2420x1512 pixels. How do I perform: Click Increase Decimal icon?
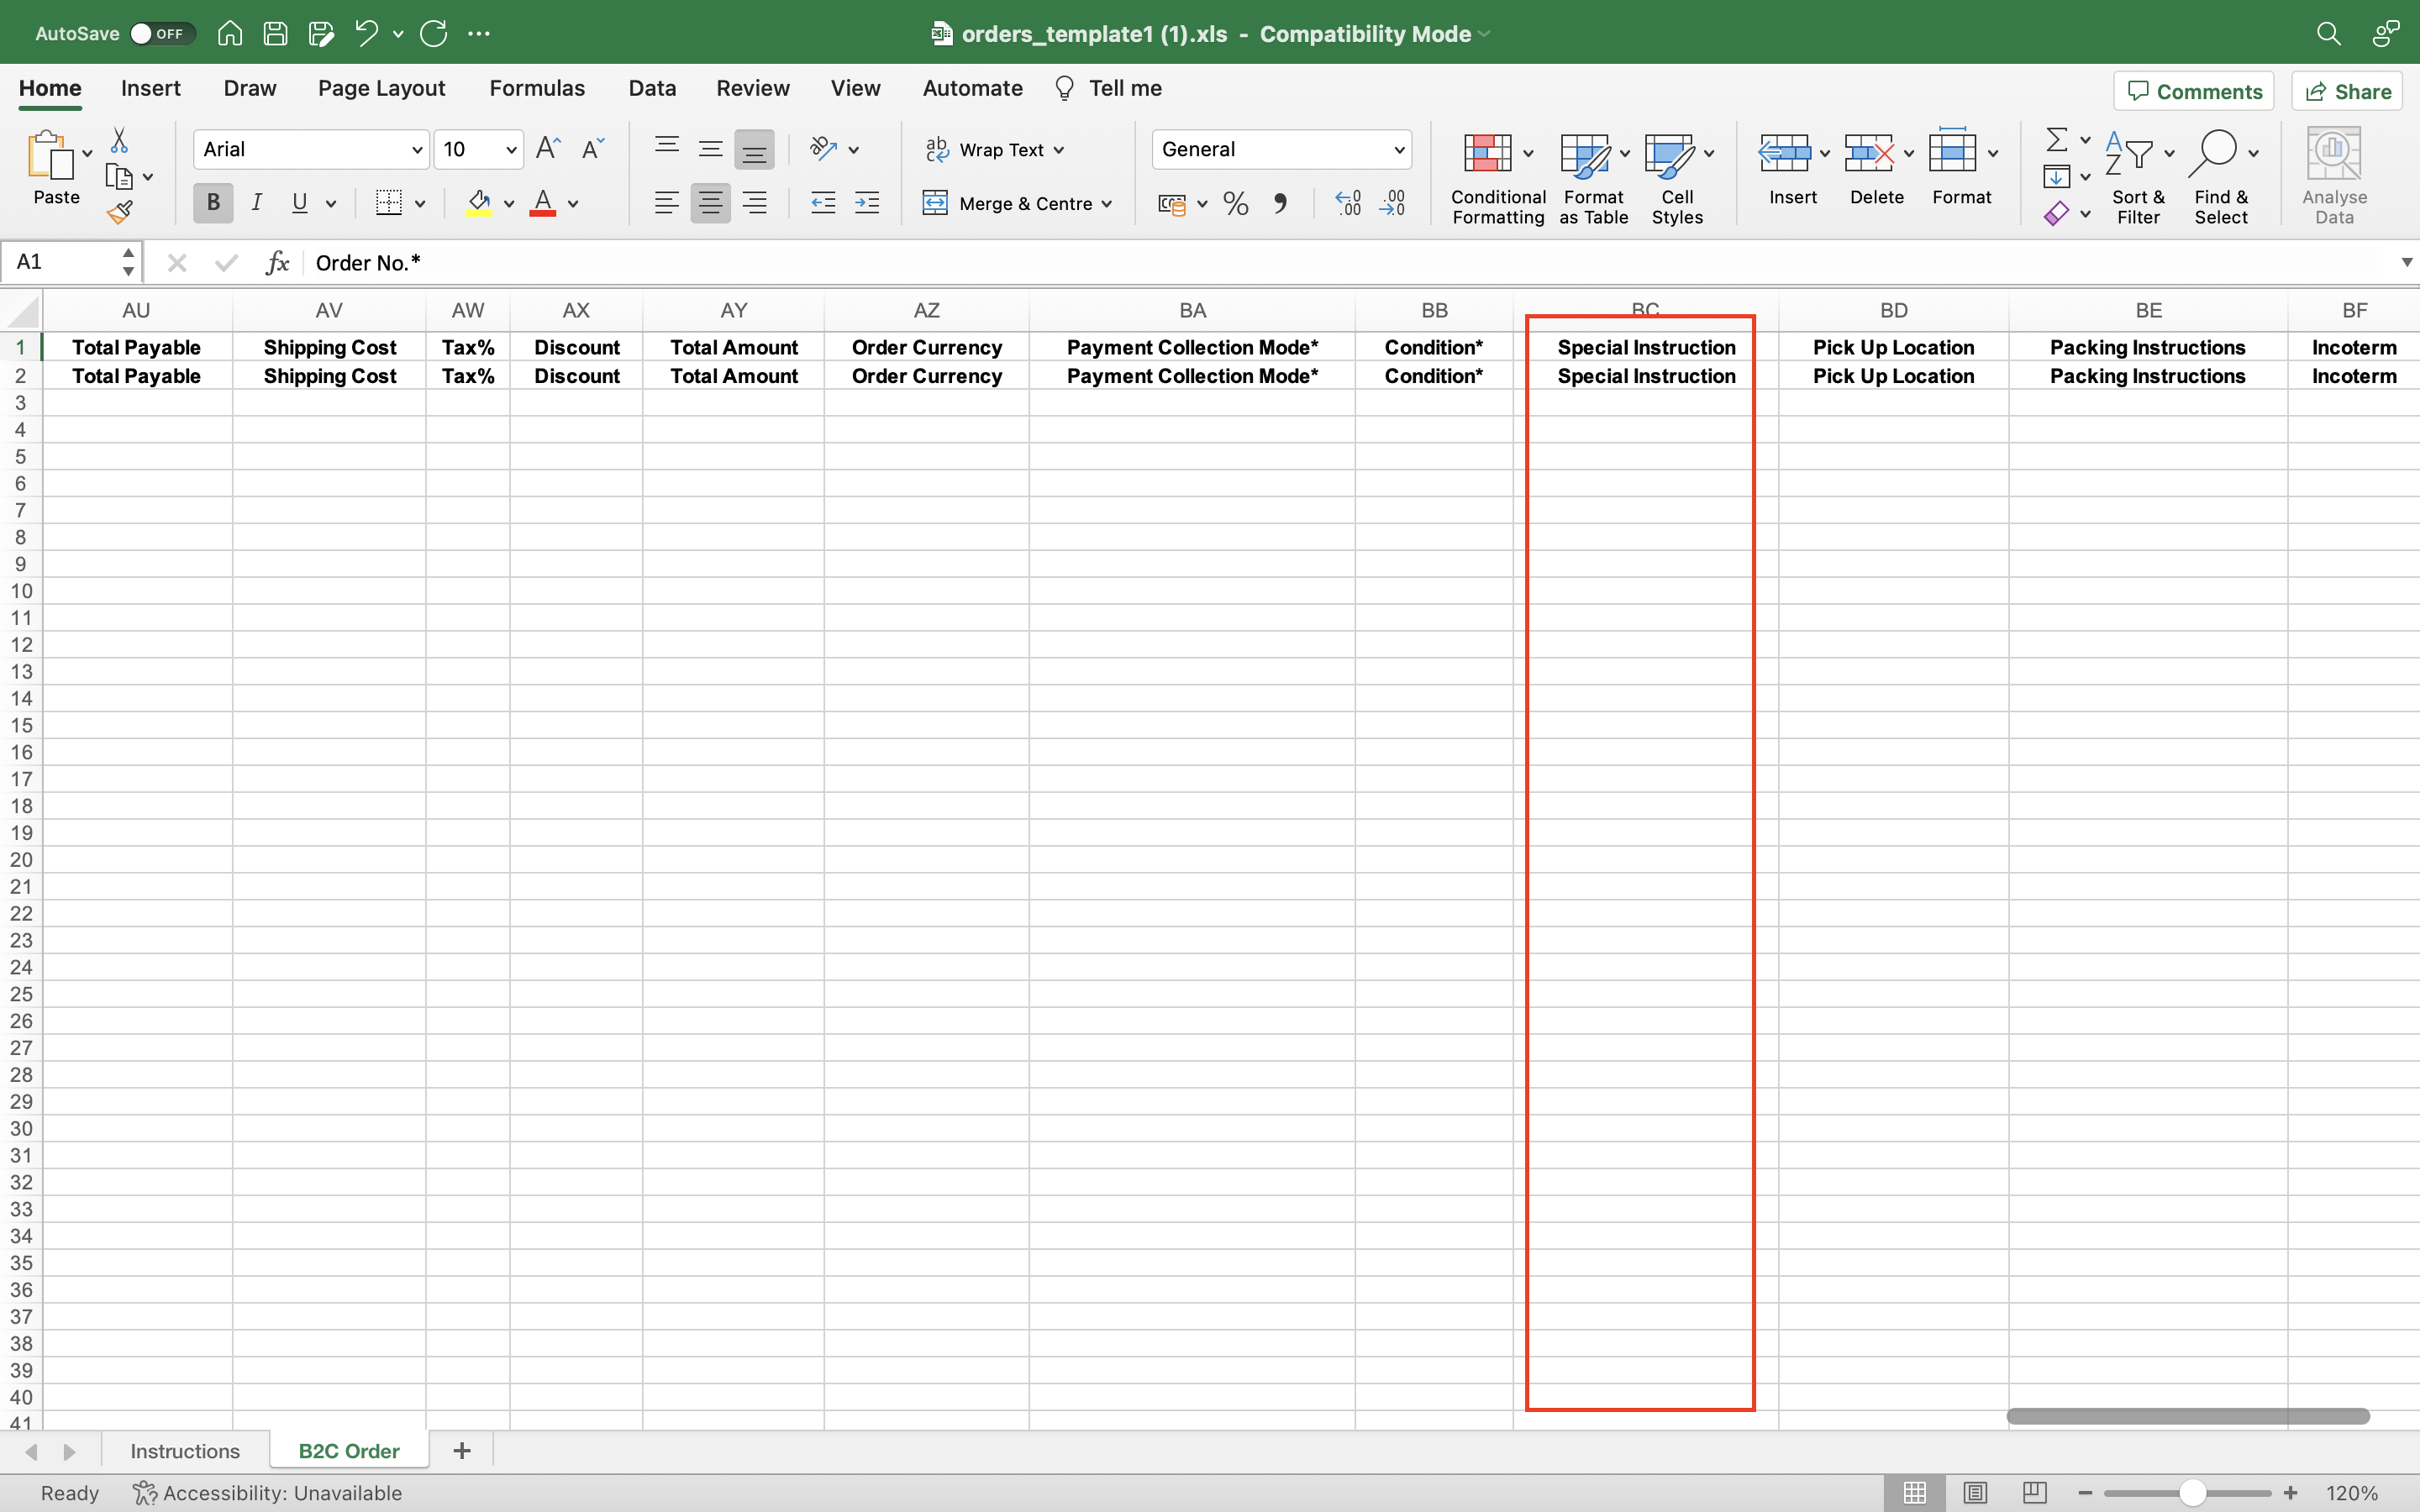tap(1348, 203)
